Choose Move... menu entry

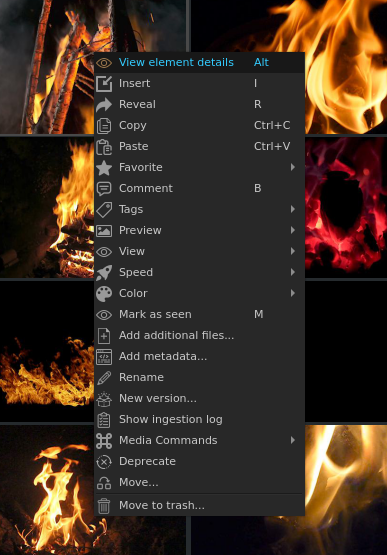(199, 482)
